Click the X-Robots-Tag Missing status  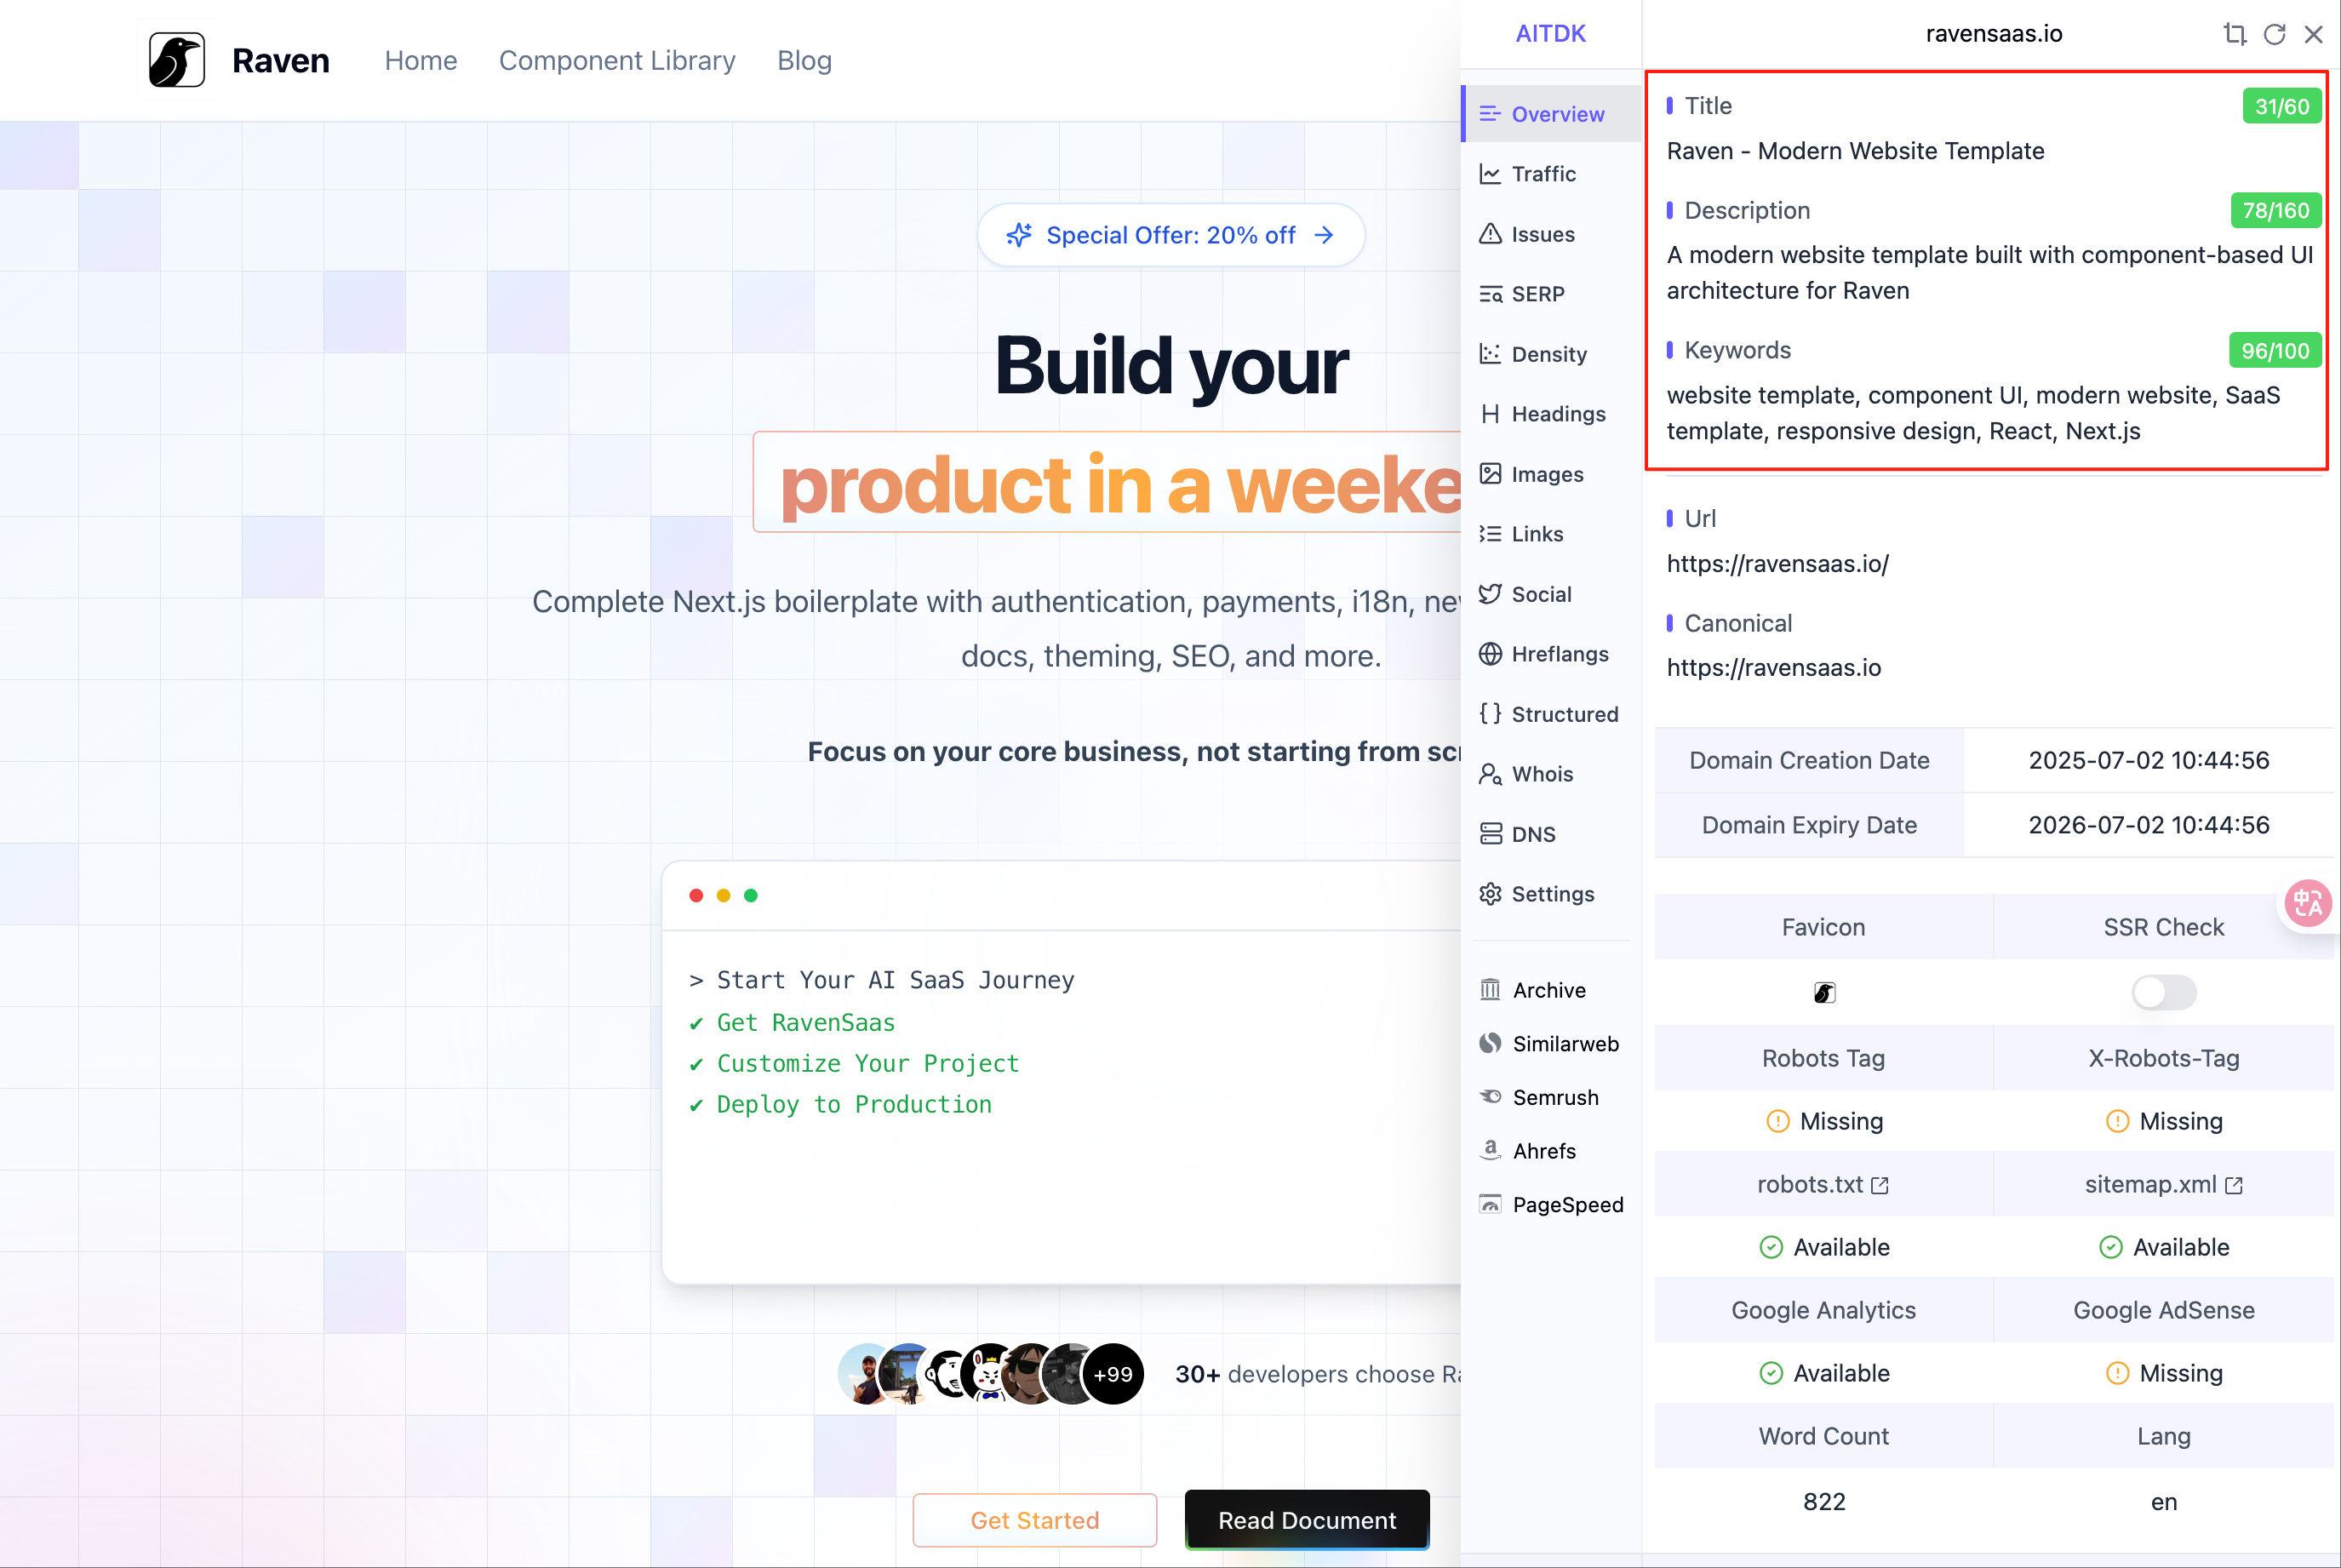[2163, 1121]
